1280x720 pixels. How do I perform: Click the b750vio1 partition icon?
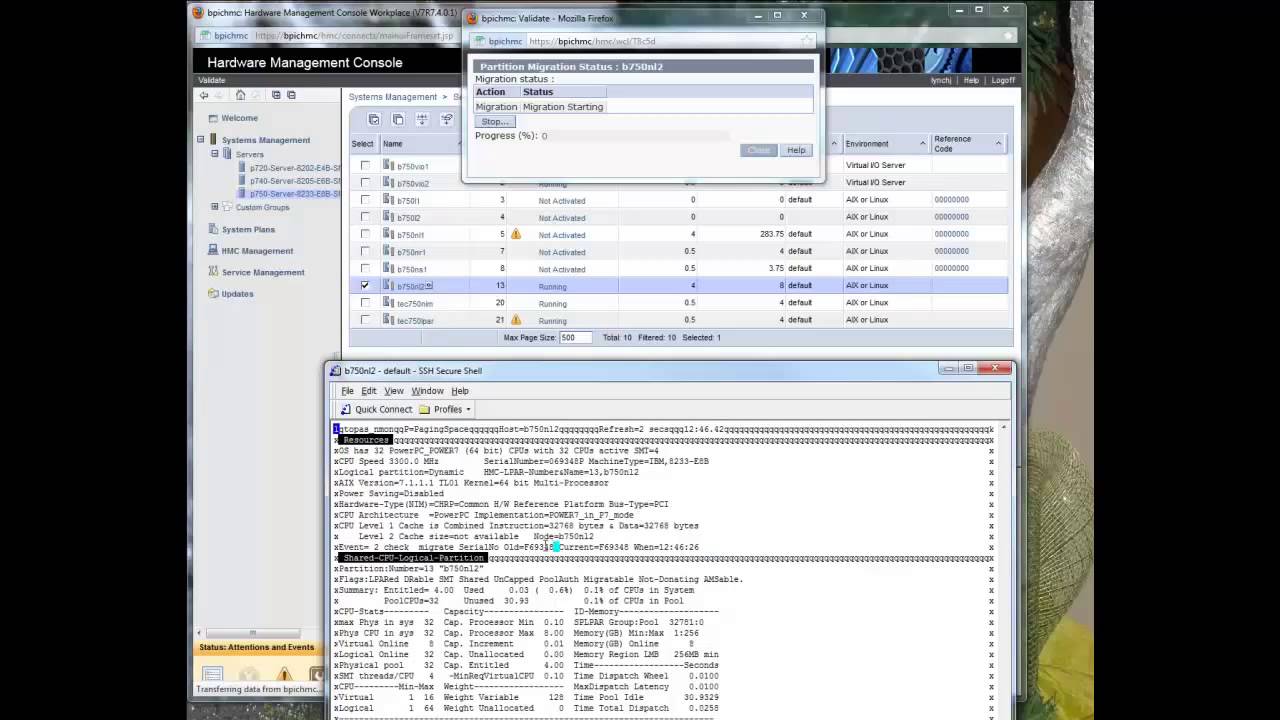pos(389,166)
